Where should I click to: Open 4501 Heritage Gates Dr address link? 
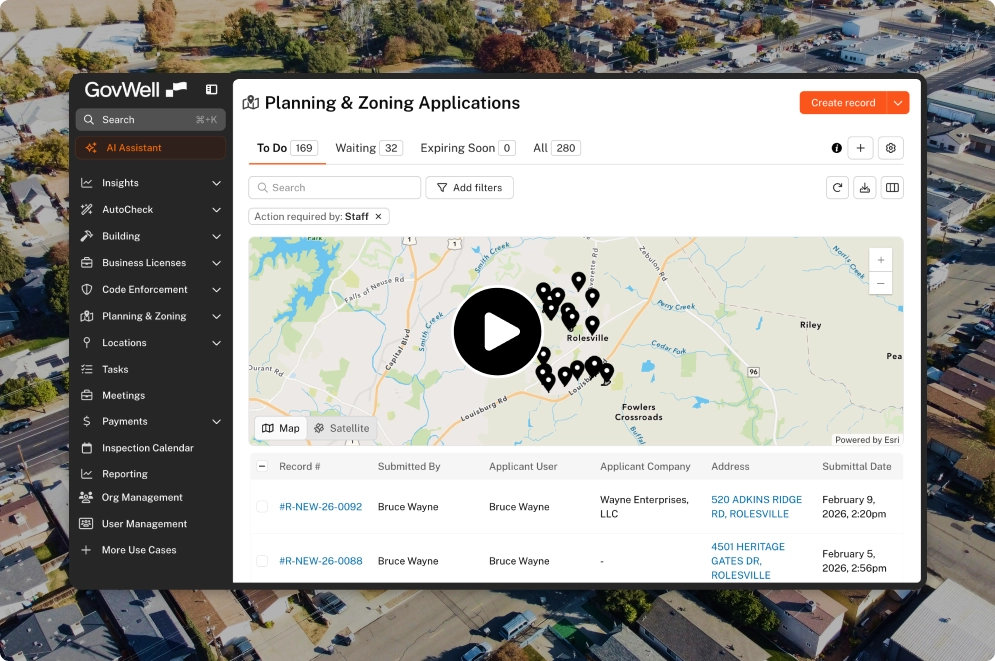[748, 561]
